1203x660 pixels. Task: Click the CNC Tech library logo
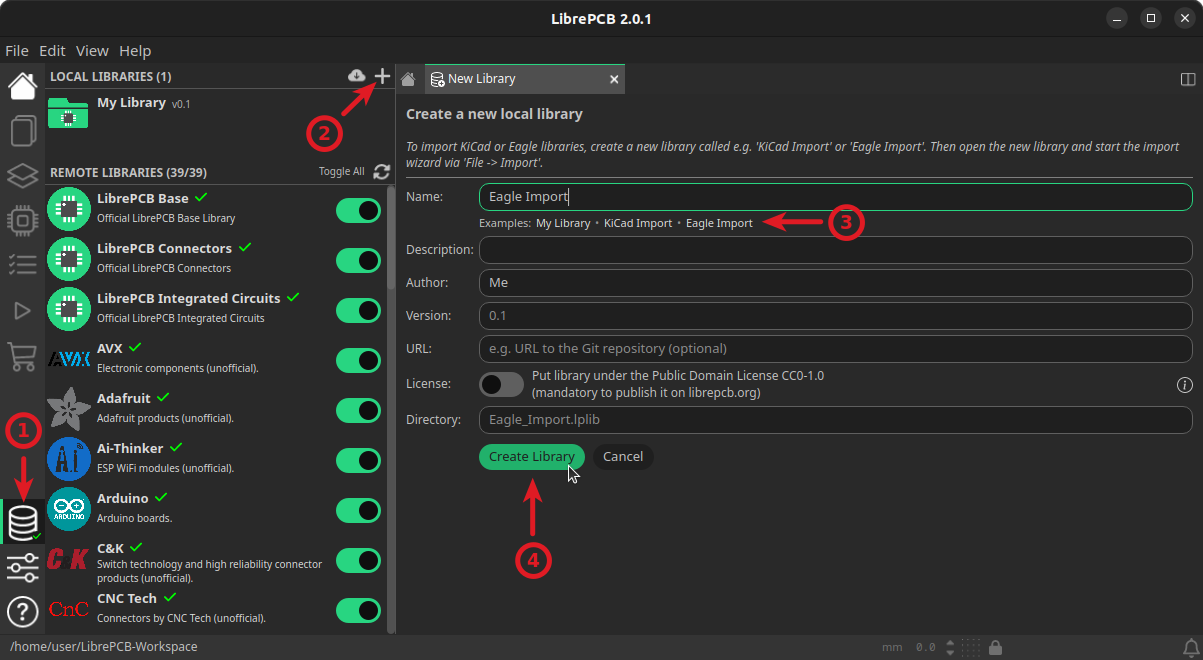click(x=68, y=609)
